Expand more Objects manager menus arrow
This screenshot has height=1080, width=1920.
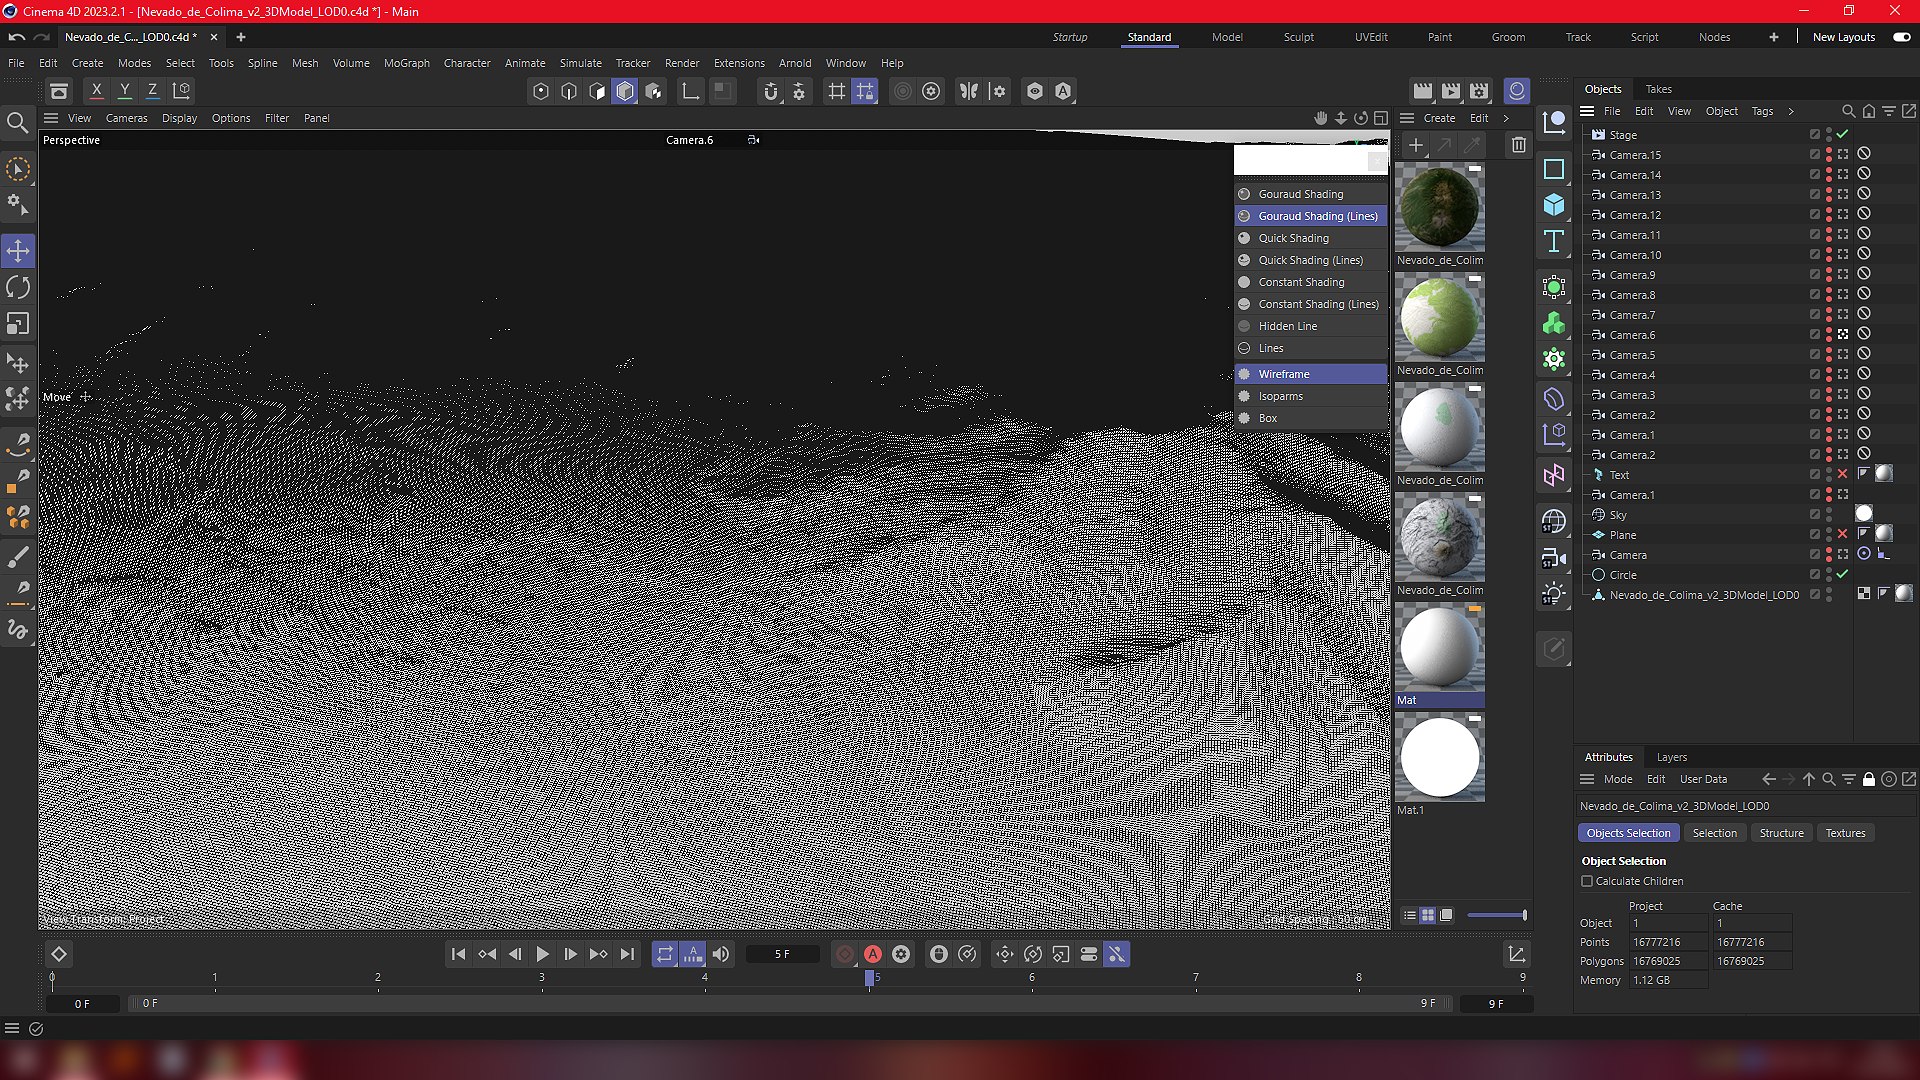pyautogui.click(x=1791, y=111)
